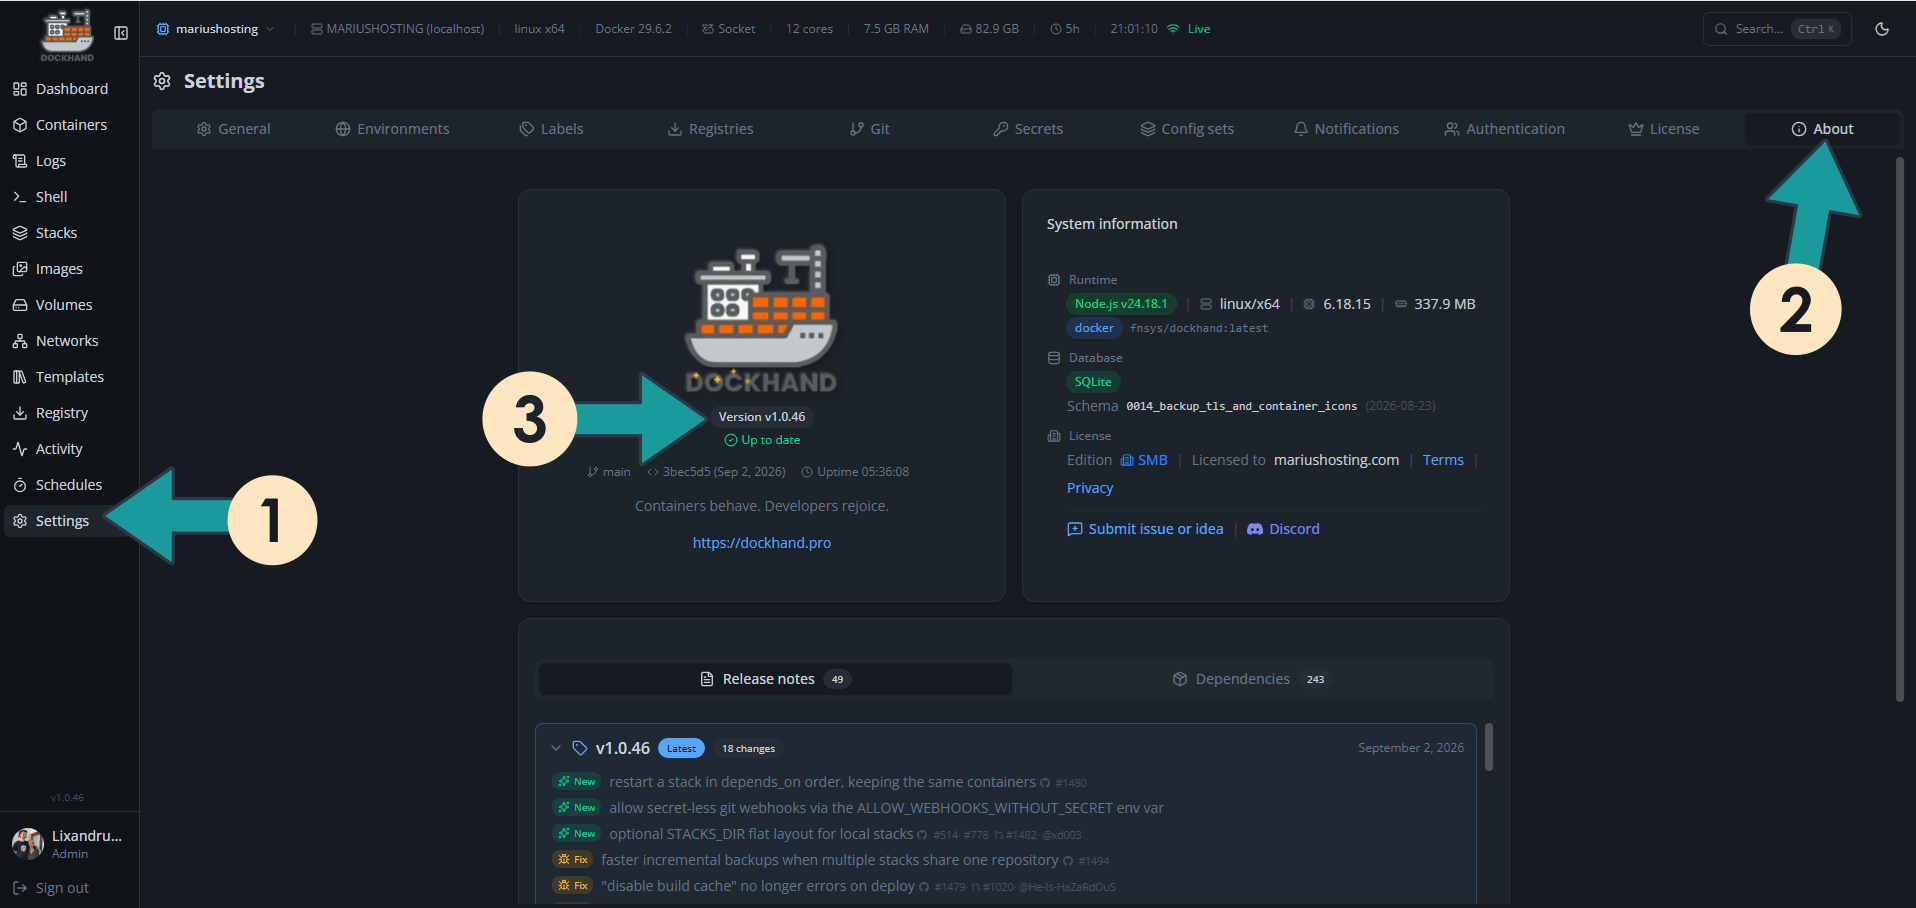
Task: Click the Dockhand logo in sidebar top
Action: click(x=67, y=35)
